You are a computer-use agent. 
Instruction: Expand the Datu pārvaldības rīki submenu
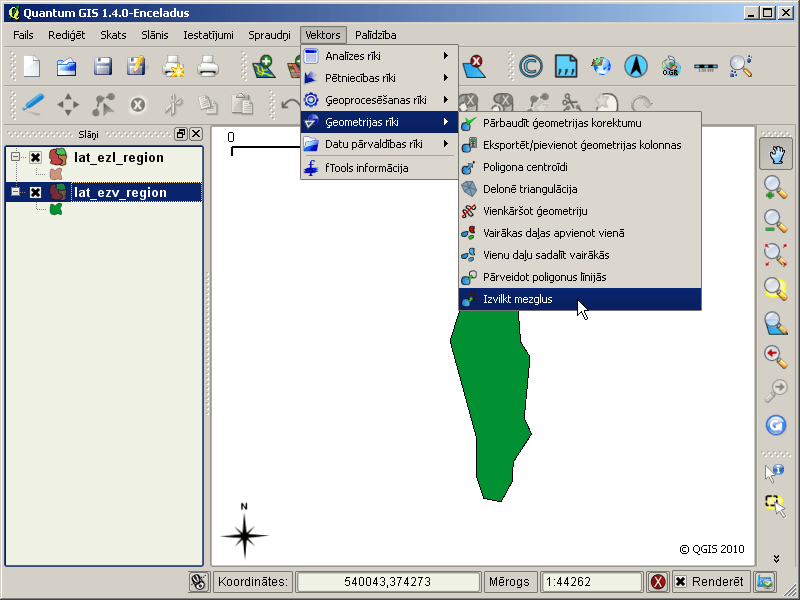point(379,144)
